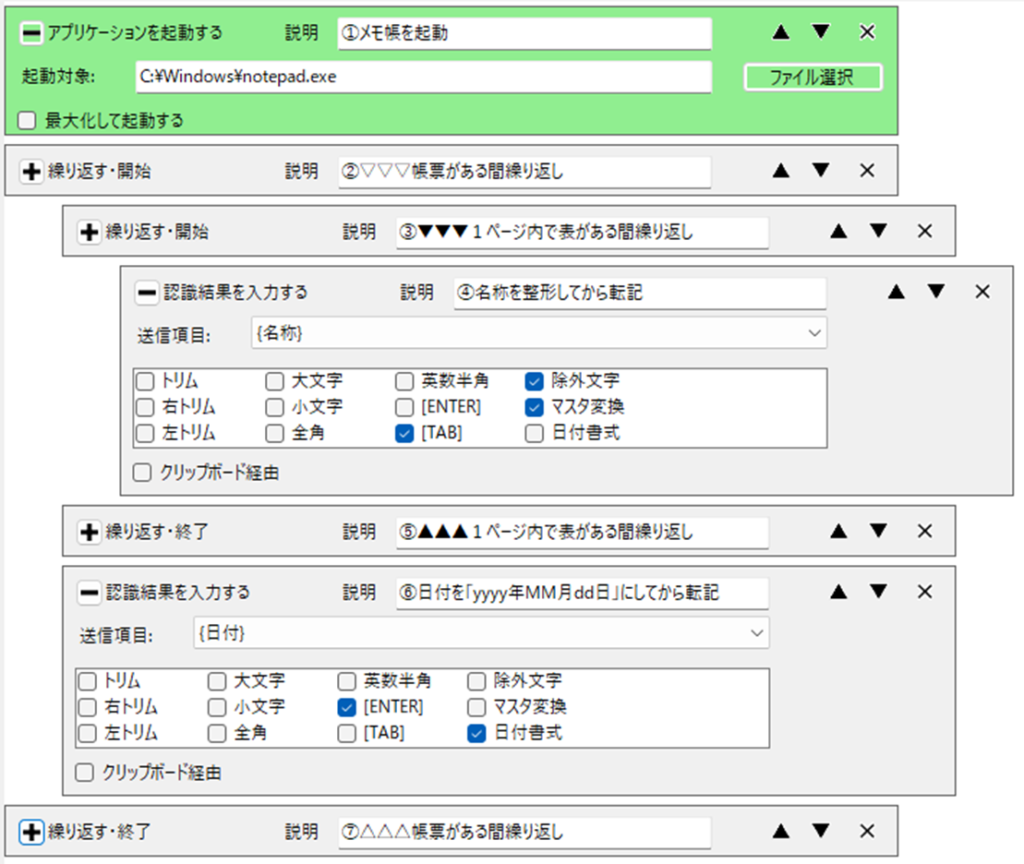This screenshot has width=1024, height=864.
Task: Enable 最大化して起動する checkbox
Action: pyautogui.click(x=28, y=121)
